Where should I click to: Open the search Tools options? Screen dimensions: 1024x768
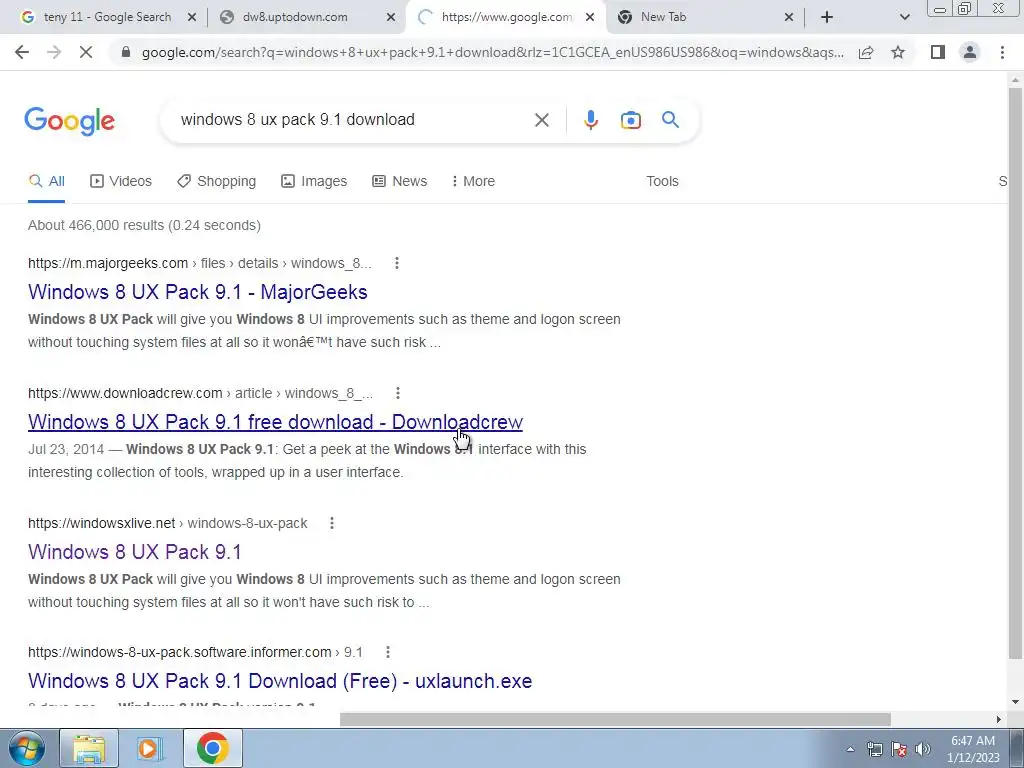pos(662,182)
